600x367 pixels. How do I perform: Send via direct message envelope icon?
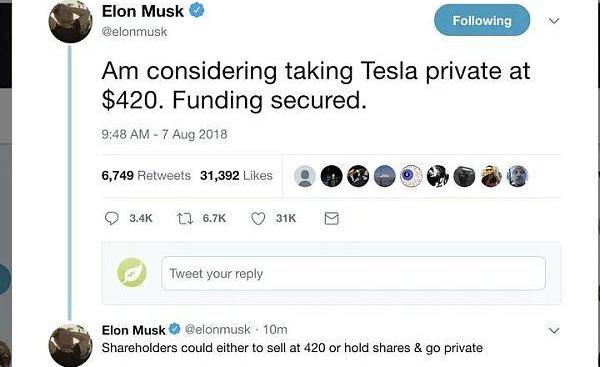pyautogui.click(x=331, y=219)
